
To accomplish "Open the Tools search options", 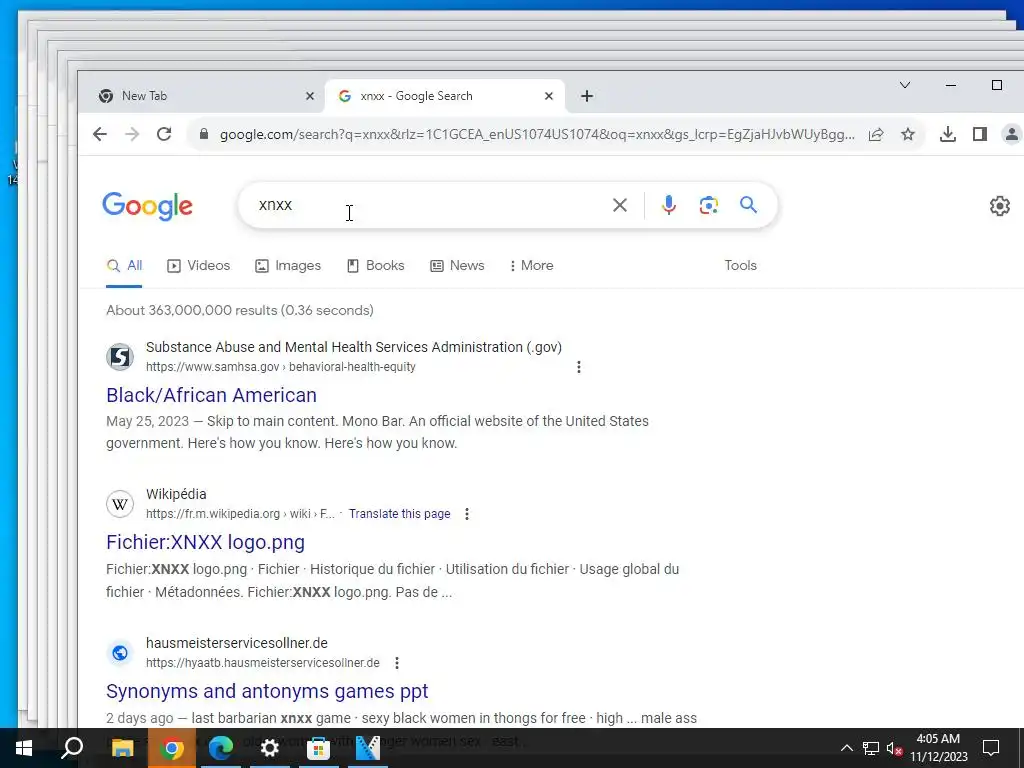I will (x=741, y=265).
